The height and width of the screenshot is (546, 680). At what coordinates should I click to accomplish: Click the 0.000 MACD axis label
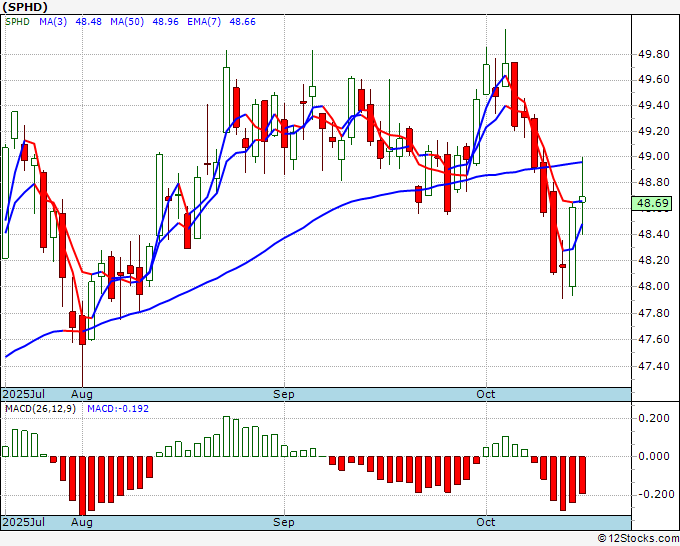click(x=654, y=456)
